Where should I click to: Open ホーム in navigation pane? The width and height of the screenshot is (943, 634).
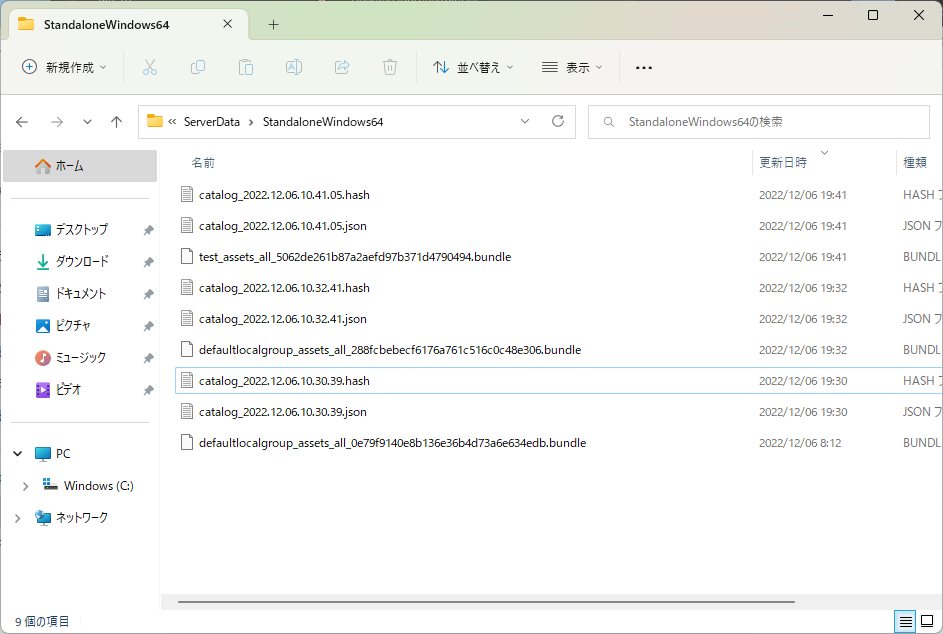pyautogui.click(x=80, y=165)
